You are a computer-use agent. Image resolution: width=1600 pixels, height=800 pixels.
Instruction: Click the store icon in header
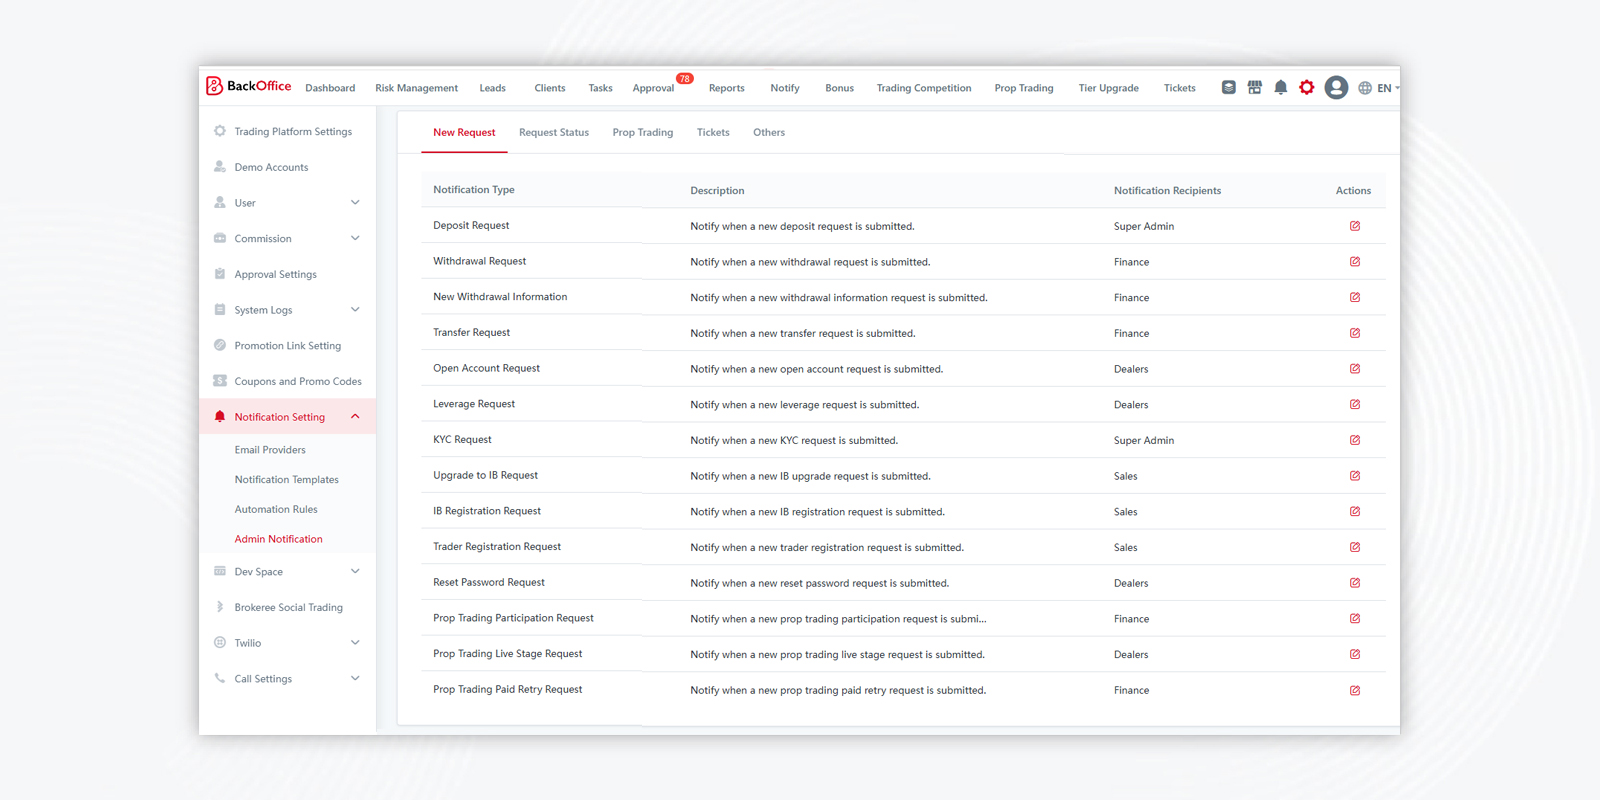coord(1255,88)
